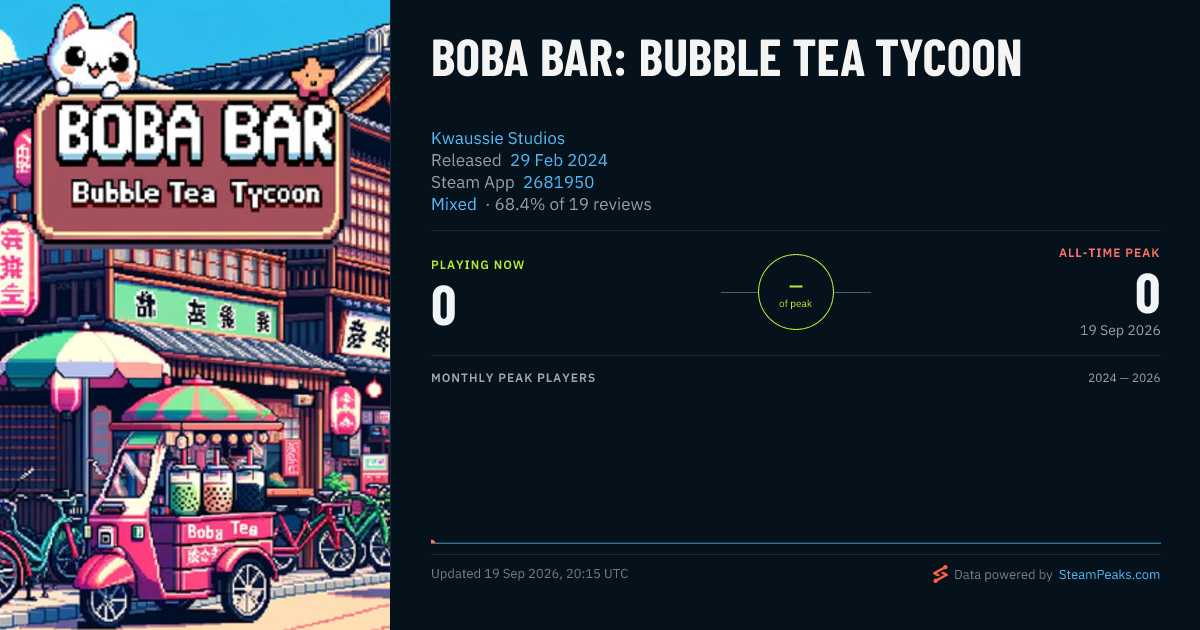Click the white cat mascot icon

pyautogui.click(x=96, y=52)
